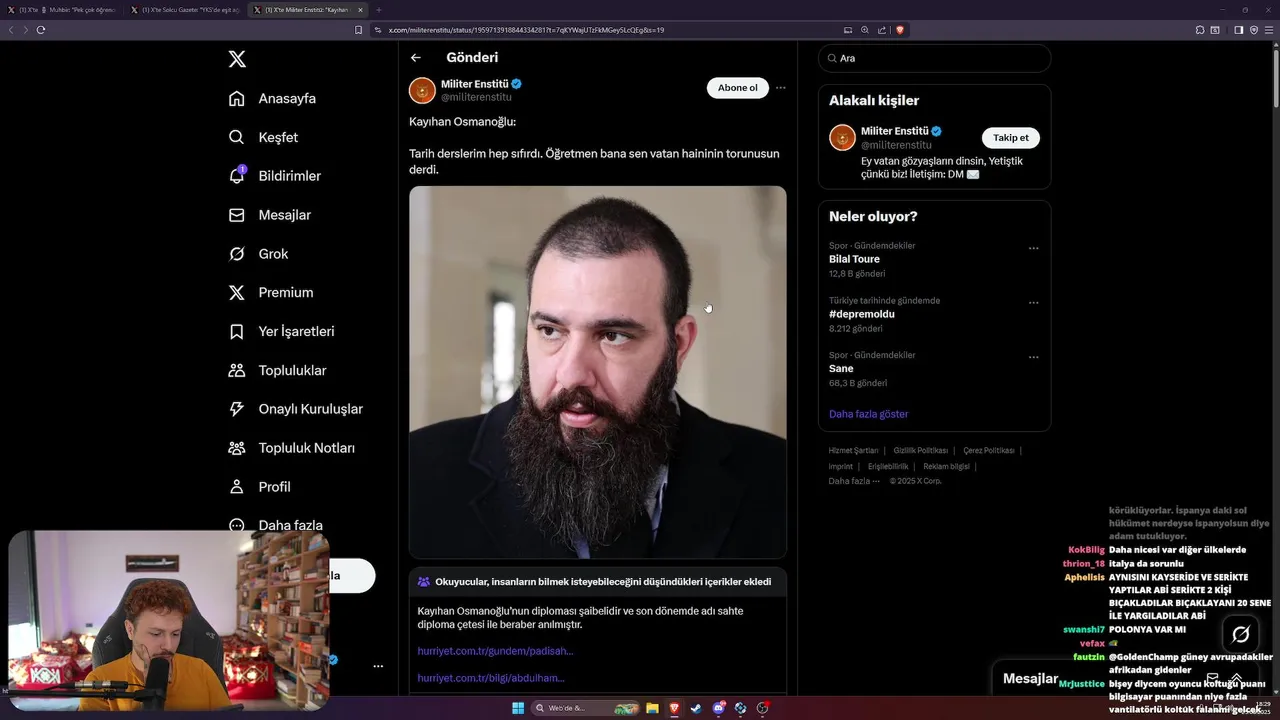Image resolution: width=1280 pixels, height=720 pixels.
Task: Click into the Ara search field
Action: [934, 58]
